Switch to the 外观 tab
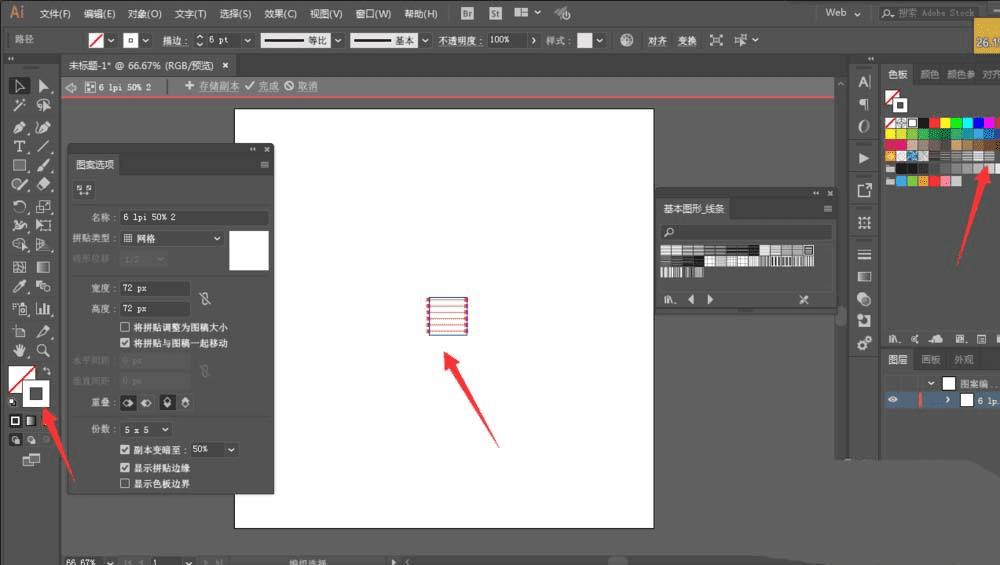1000x565 pixels. click(964, 360)
